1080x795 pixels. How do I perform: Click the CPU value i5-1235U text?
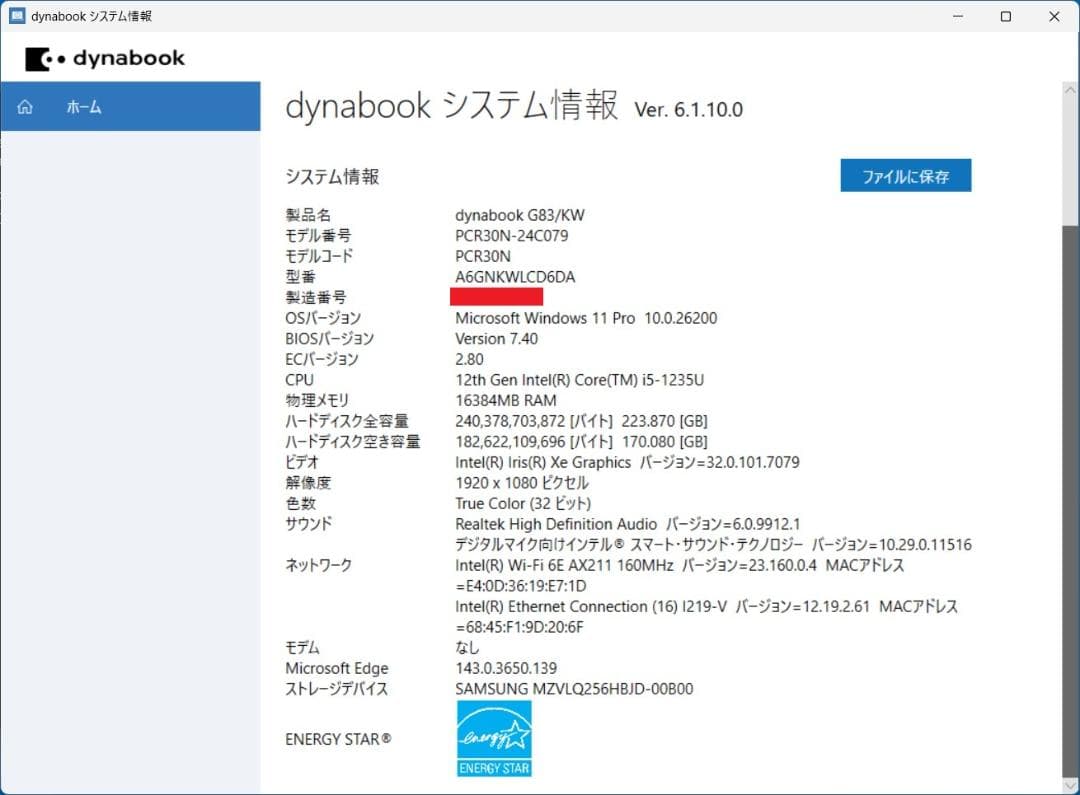(590, 379)
